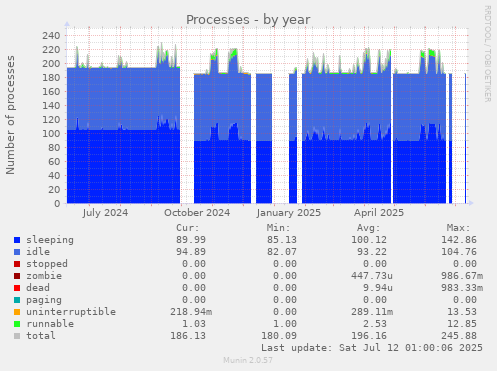Click idle current value 94.89
Screen dimensions: 497x371
pyautogui.click(x=191, y=252)
